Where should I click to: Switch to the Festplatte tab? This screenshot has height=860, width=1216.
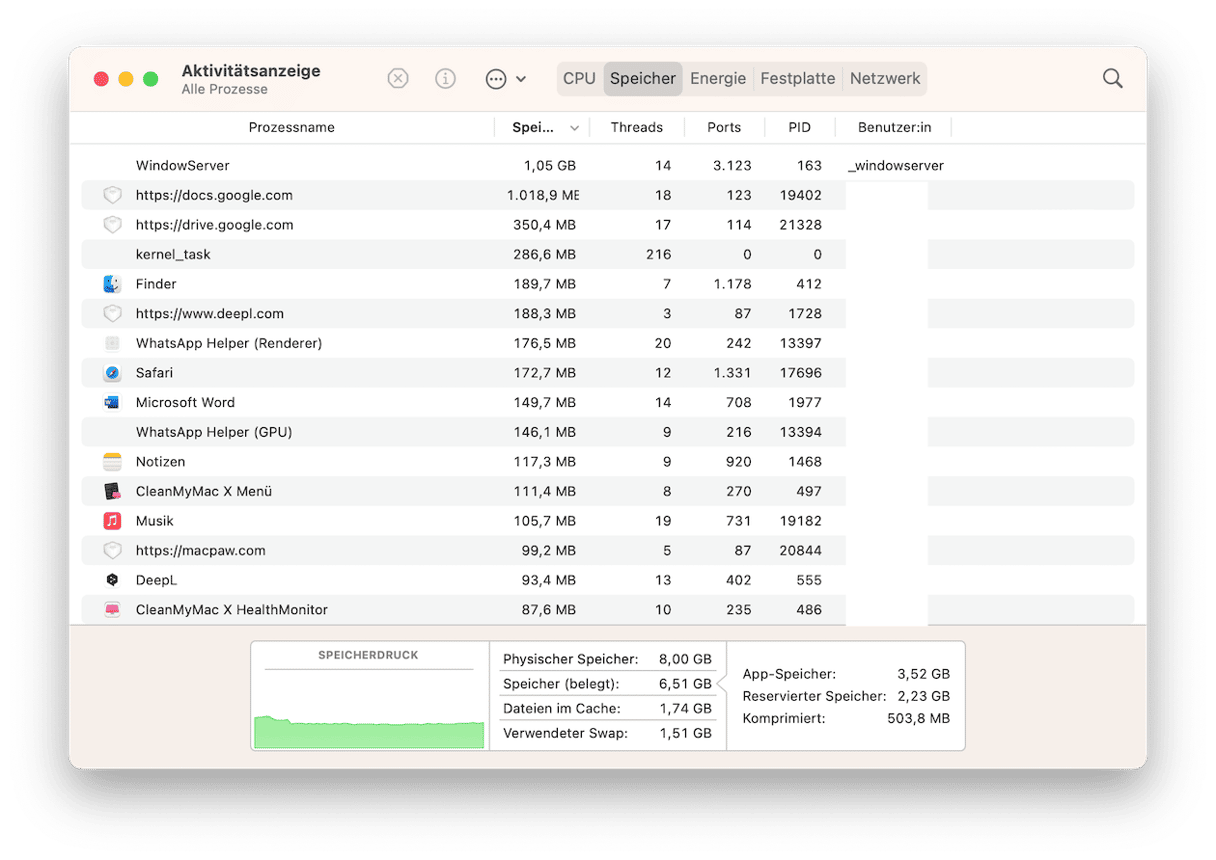pyautogui.click(x=797, y=79)
